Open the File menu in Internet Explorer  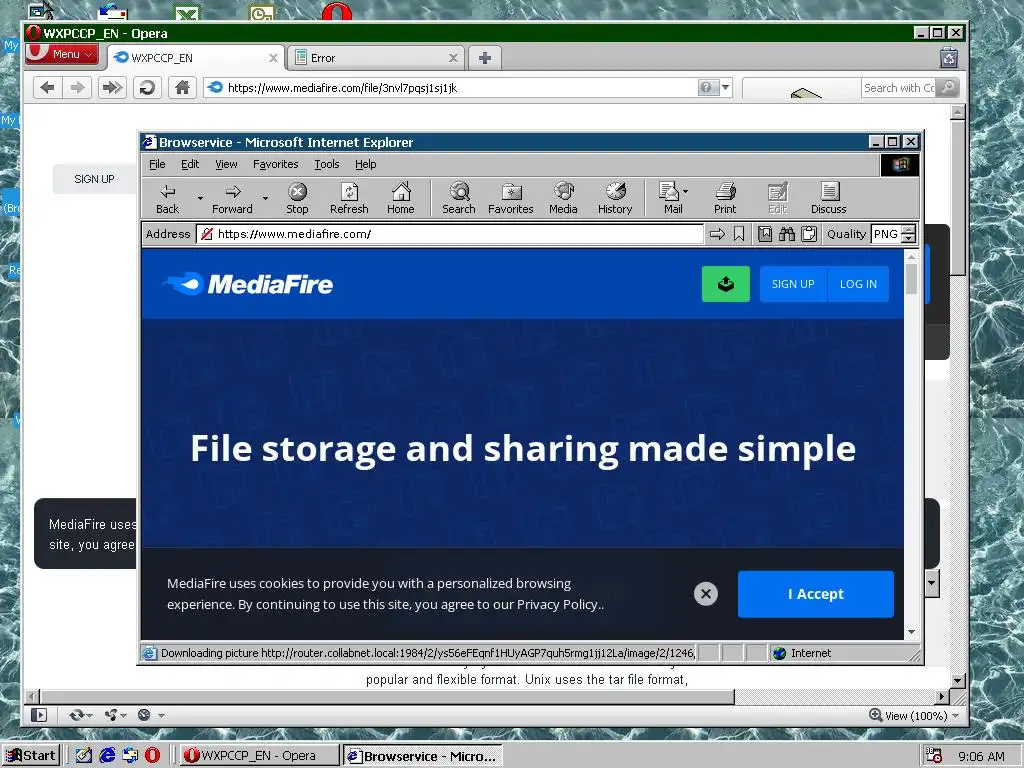point(157,164)
